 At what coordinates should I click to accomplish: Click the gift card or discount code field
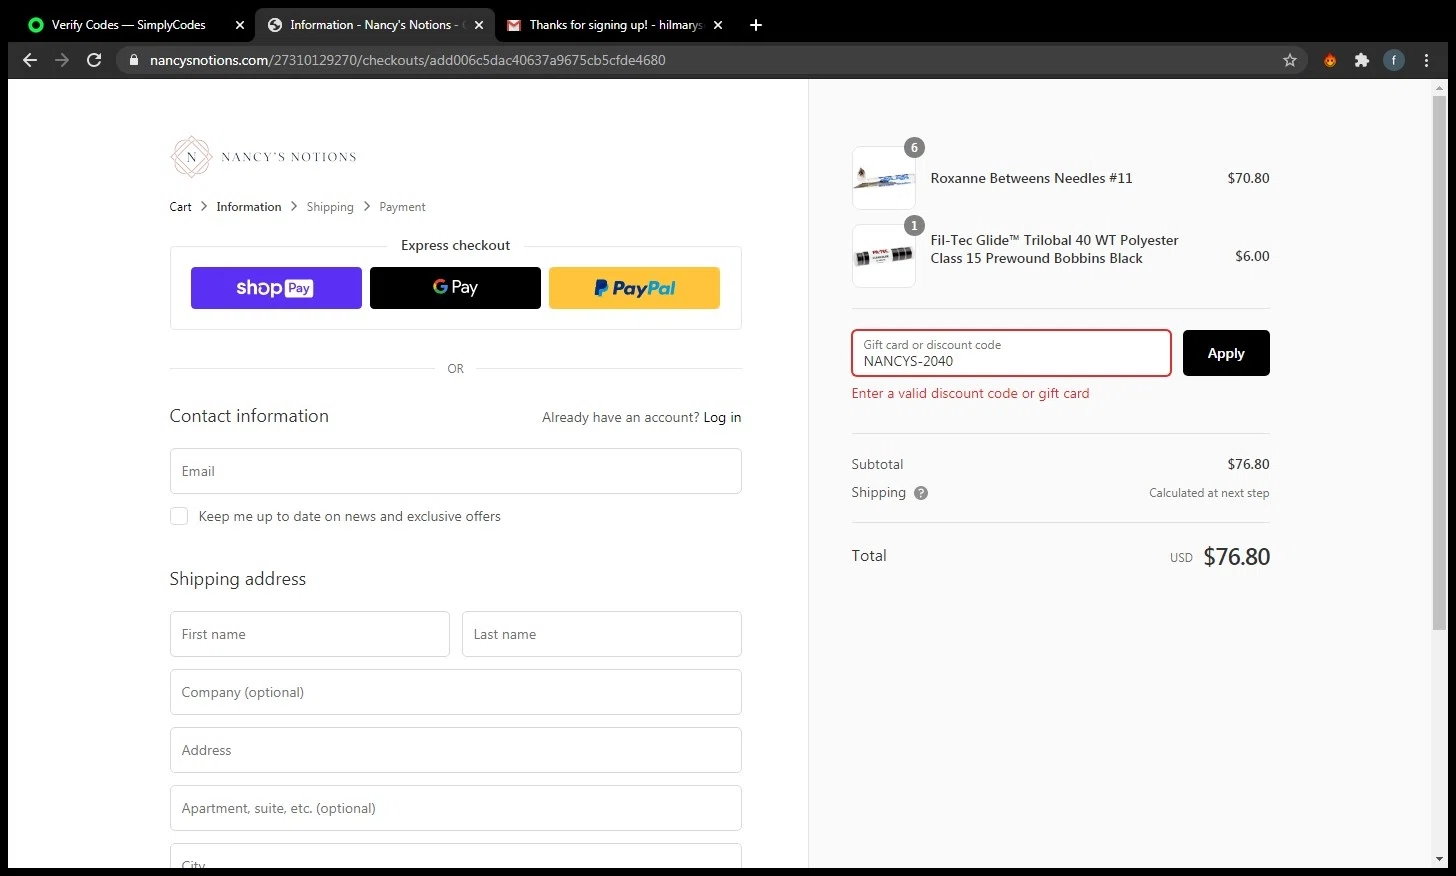tap(1011, 353)
